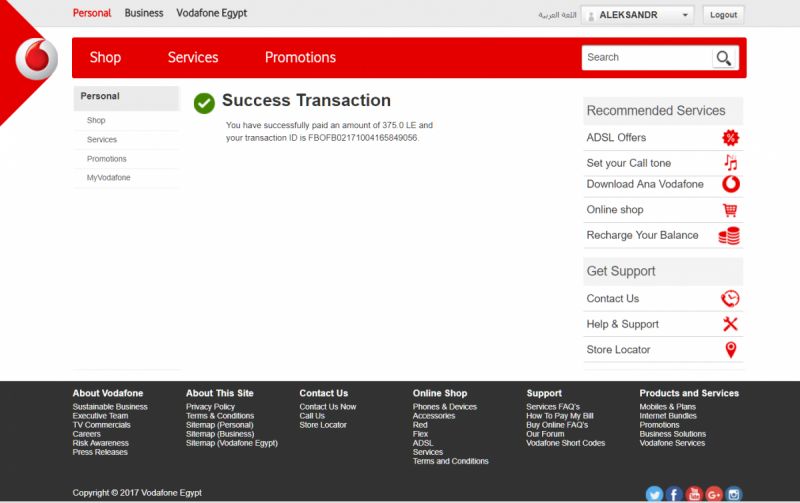Open Contact Us Now footer link
The height and width of the screenshot is (503, 800).
click(x=328, y=407)
